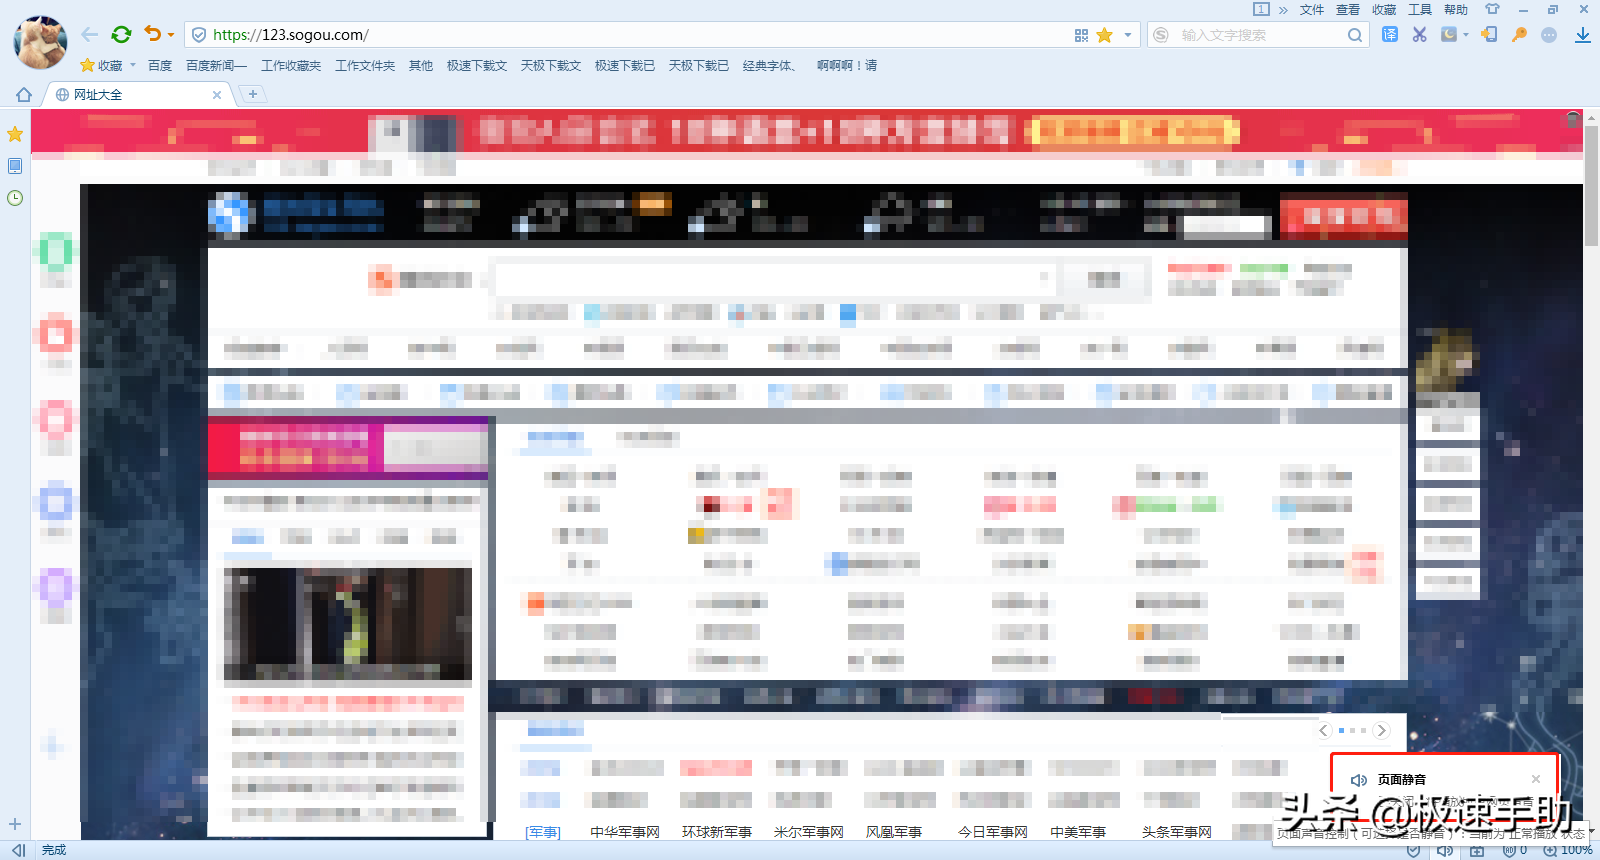Open the downloads manager arrow icon
Viewport: 1600px width, 860px height.
(1583, 35)
